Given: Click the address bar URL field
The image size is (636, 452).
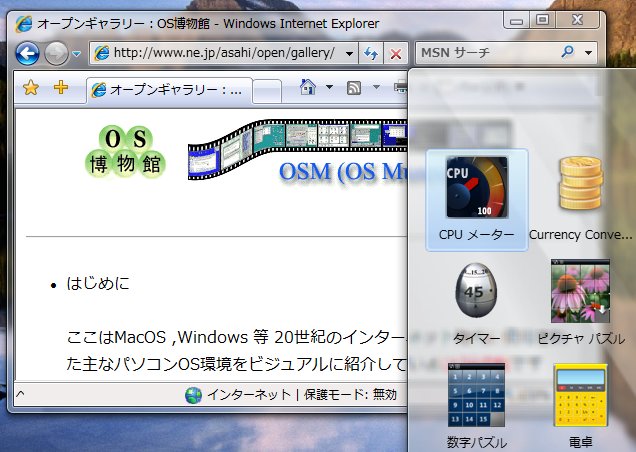Looking at the screenshot, I should [x=222, y=53].
